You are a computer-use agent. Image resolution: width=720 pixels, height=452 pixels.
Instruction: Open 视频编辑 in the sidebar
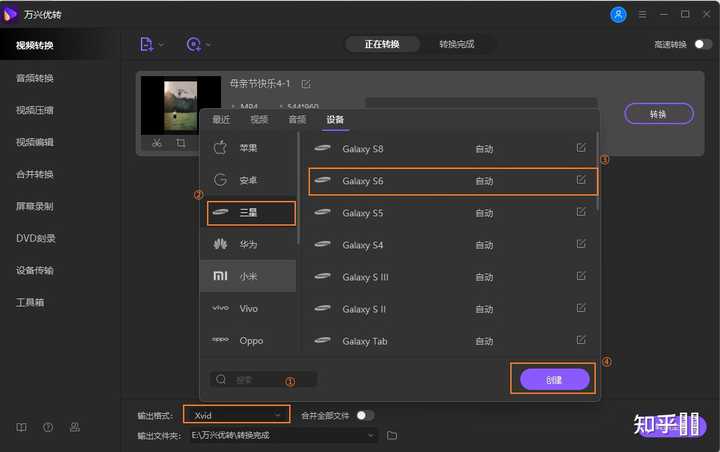tap(35, 142)
